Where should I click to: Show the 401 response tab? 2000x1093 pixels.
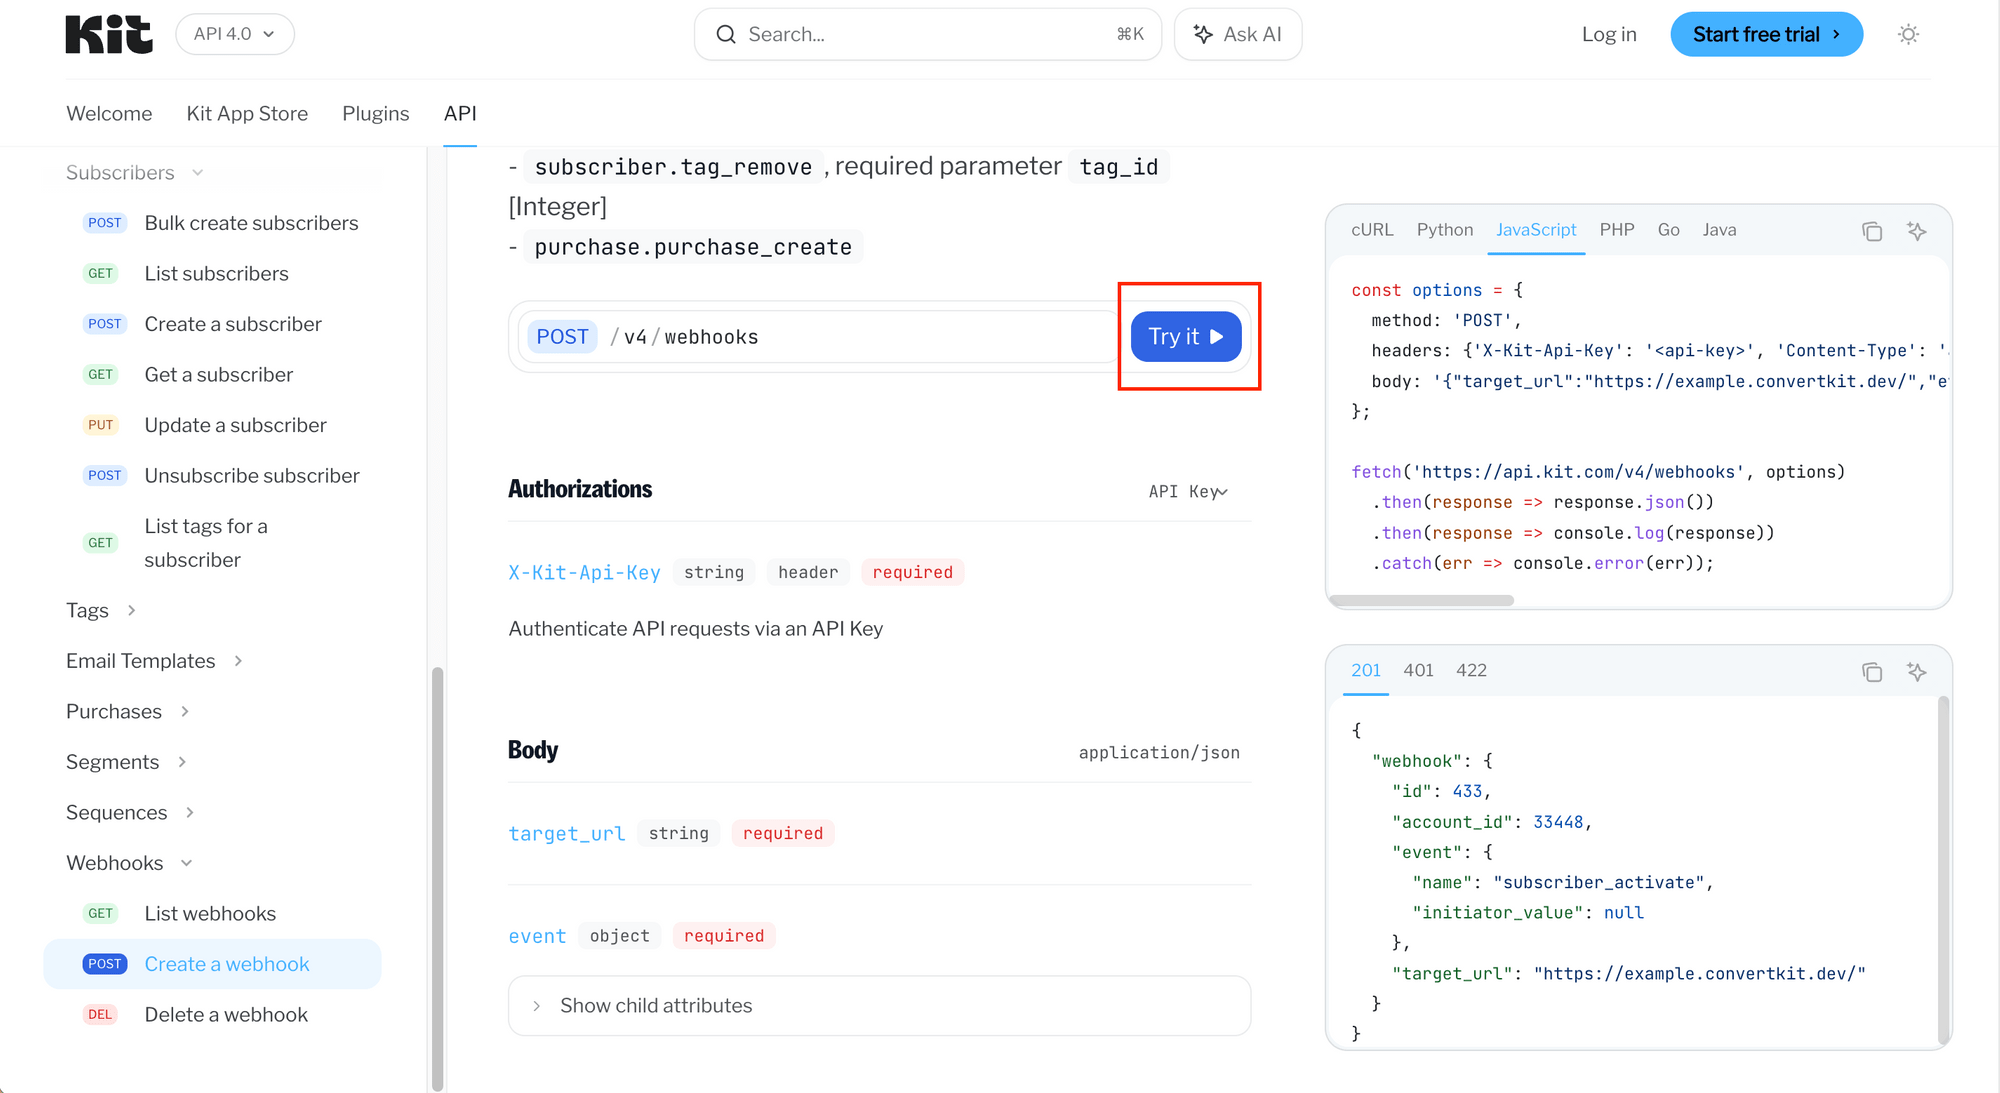coord(1419,671)
